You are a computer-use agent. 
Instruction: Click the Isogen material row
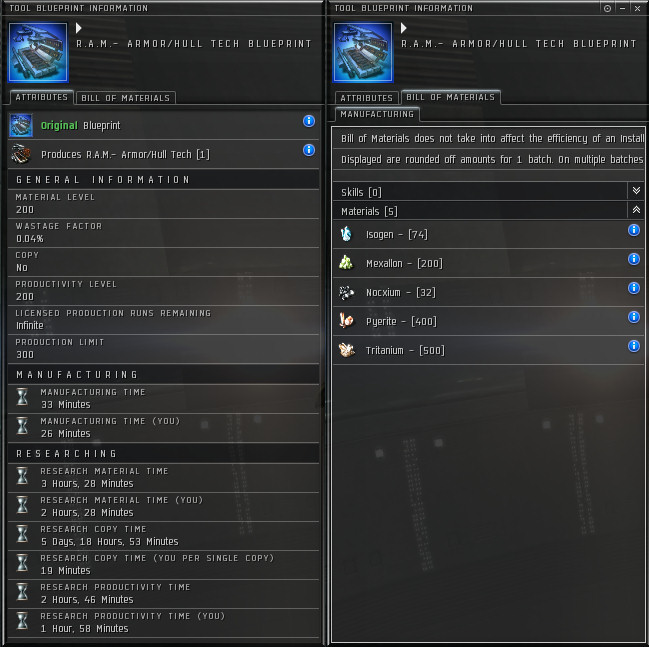[488, 235]
